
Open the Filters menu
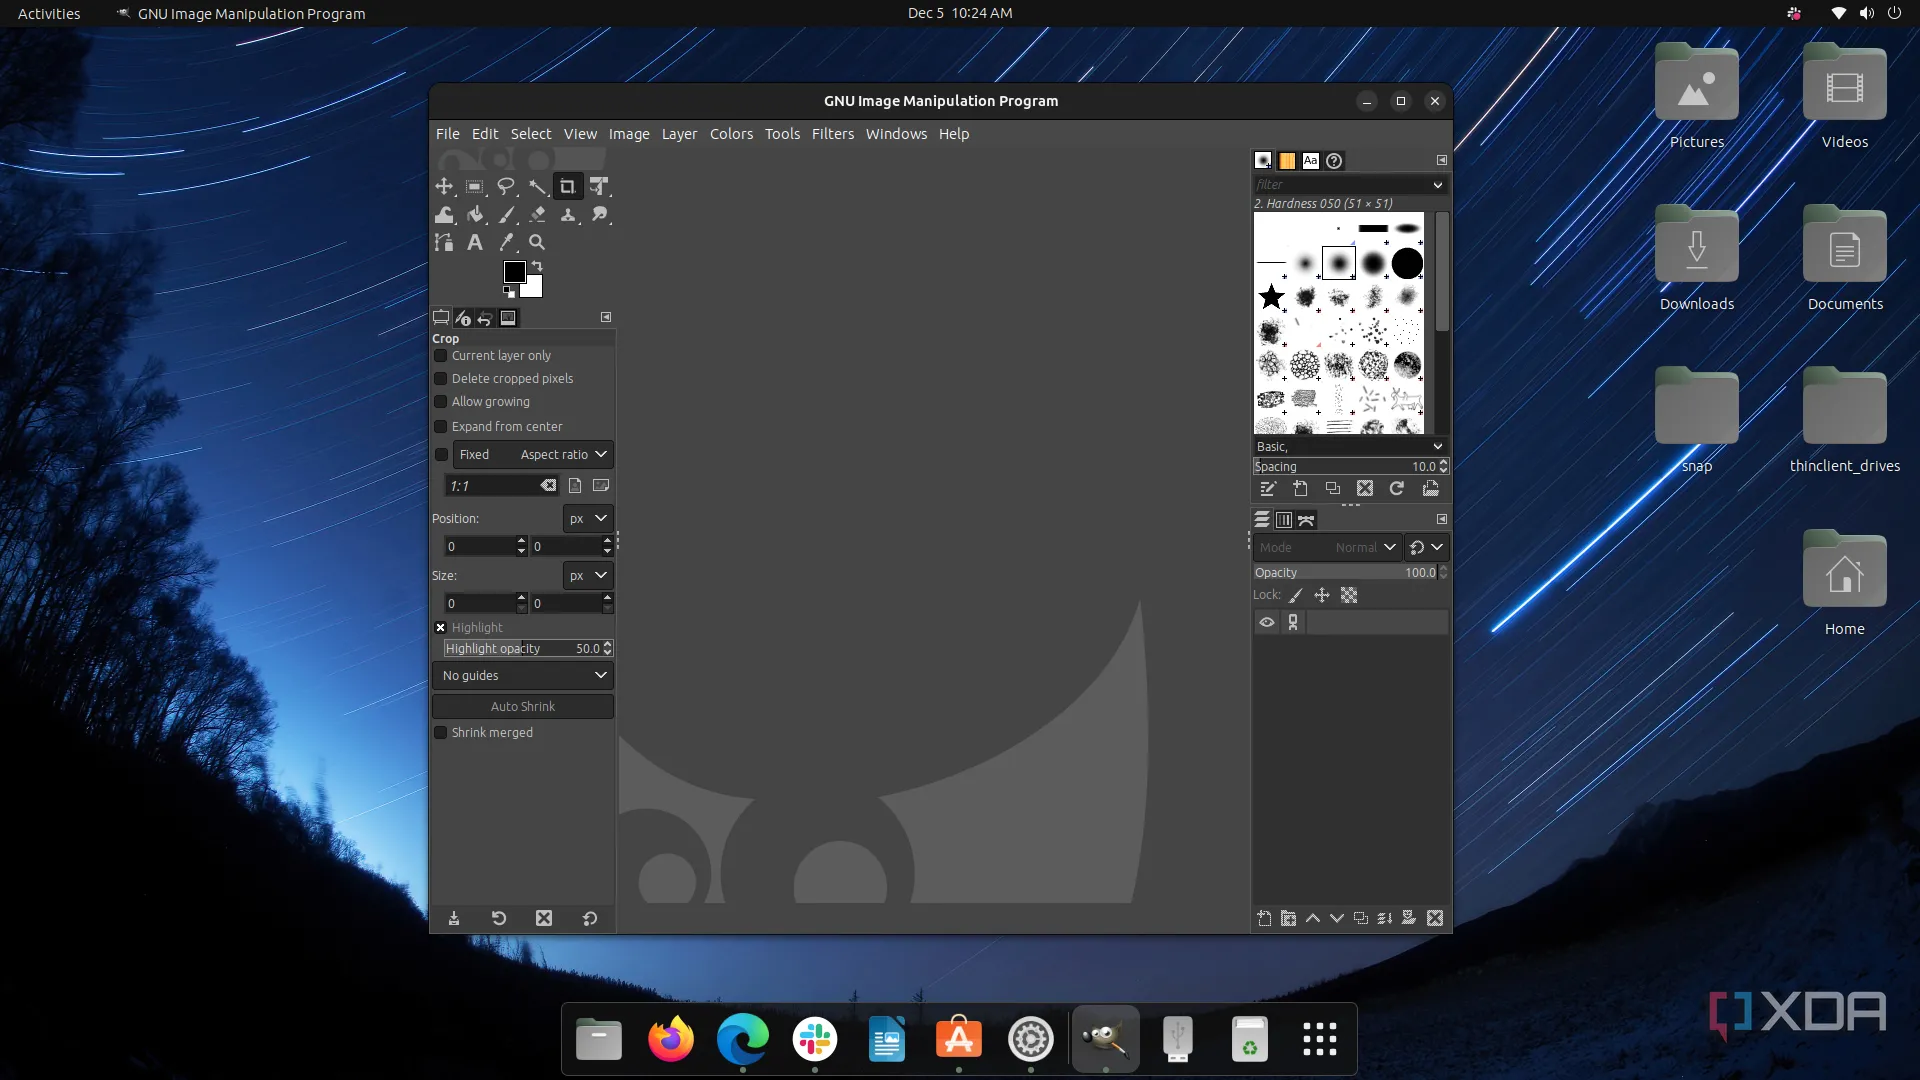point(833,134)
